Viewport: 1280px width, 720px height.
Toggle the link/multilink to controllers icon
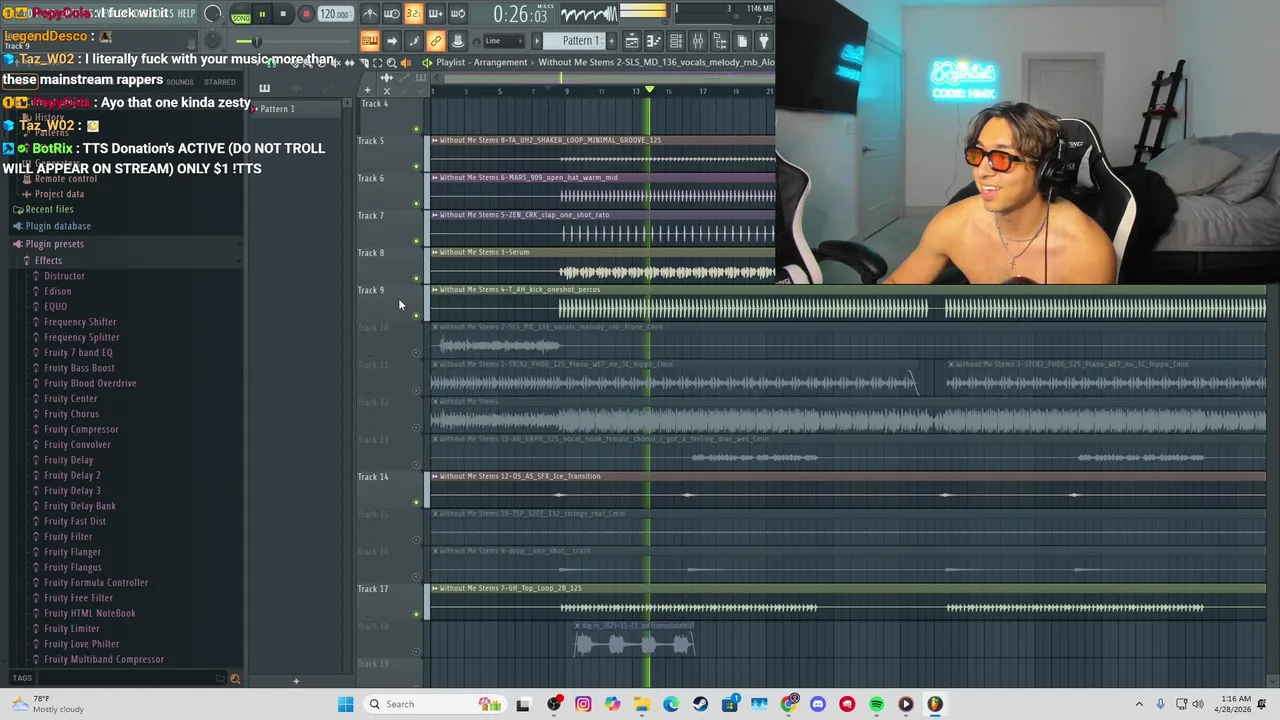pyautogui.click(x=436, y=41)
